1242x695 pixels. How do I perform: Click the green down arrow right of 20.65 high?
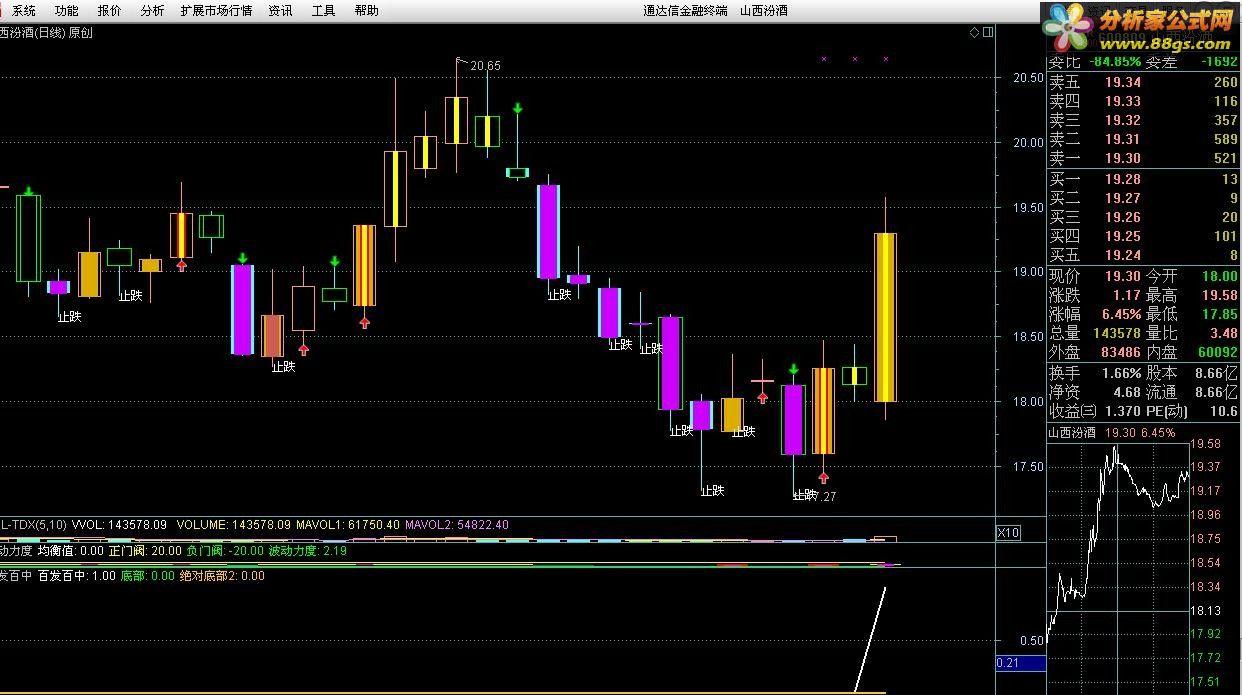(x=518, y=107)
